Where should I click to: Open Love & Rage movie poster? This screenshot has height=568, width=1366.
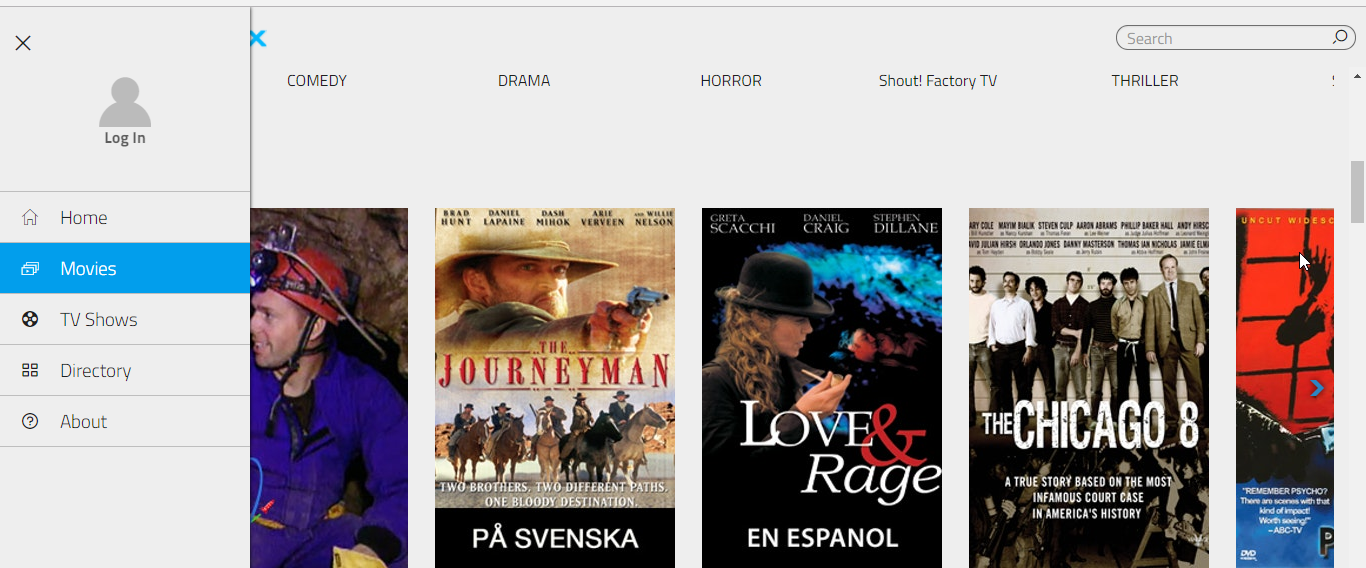[x=822, y=388]
